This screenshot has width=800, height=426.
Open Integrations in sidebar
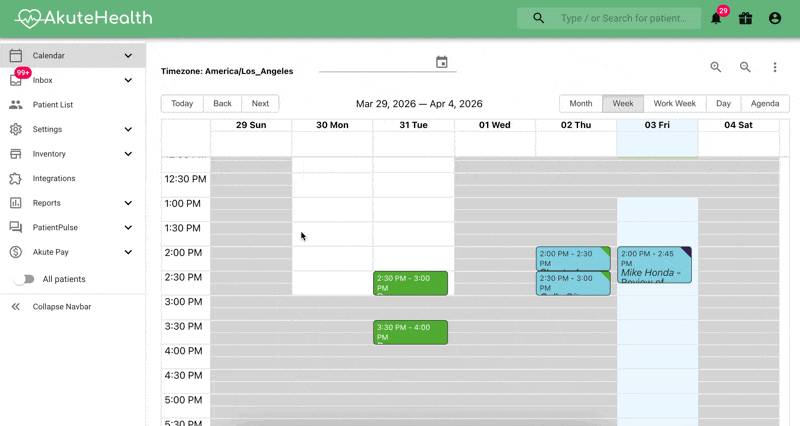(x=72, y=178)
